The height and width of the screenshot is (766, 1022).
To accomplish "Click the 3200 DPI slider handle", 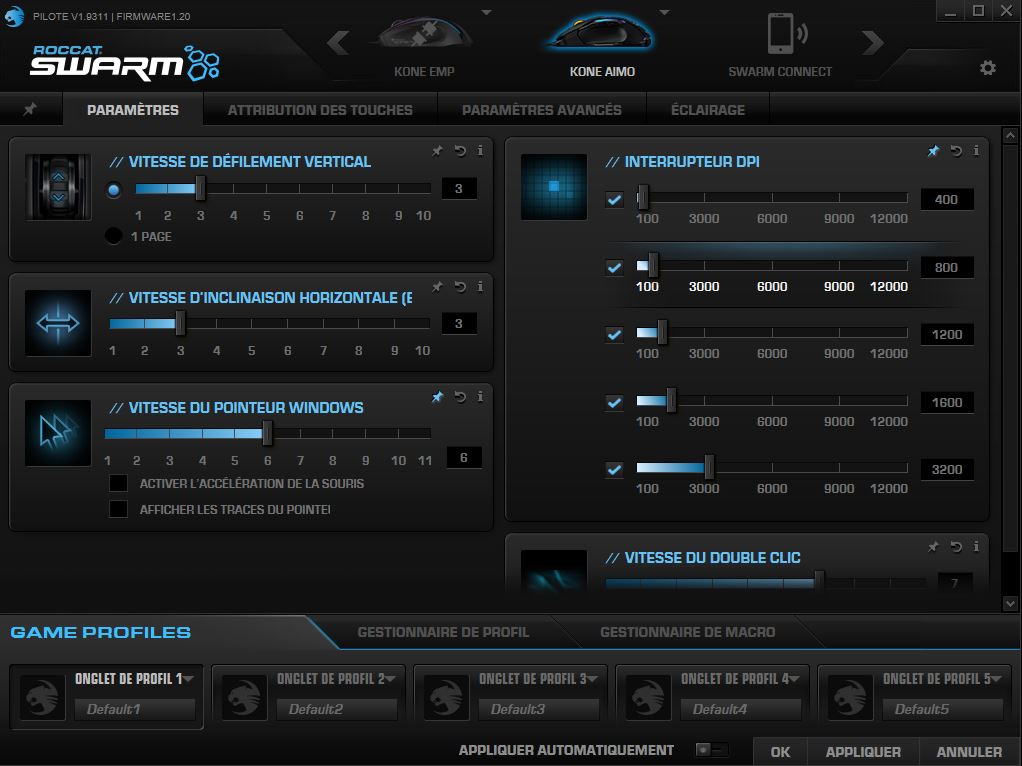I will 709,467.
